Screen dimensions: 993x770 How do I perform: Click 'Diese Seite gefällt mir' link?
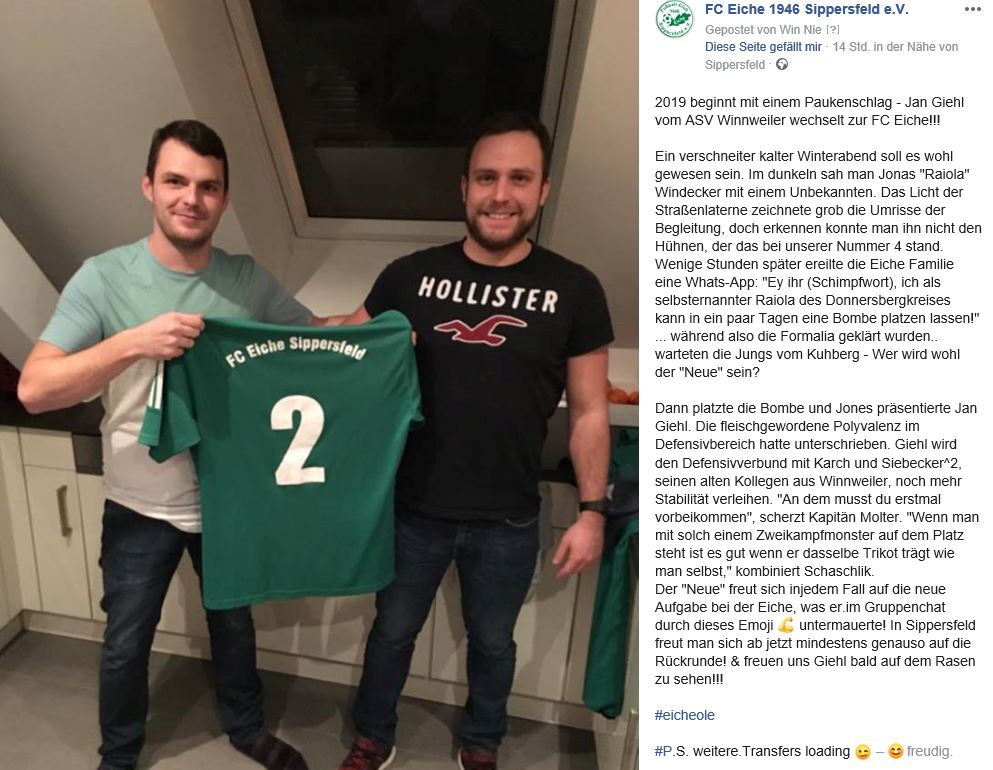coord(763,46)
